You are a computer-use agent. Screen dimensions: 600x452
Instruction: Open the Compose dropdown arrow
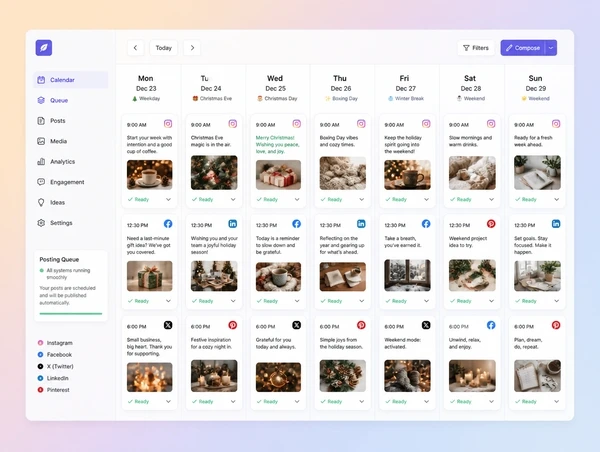(551, 48)
